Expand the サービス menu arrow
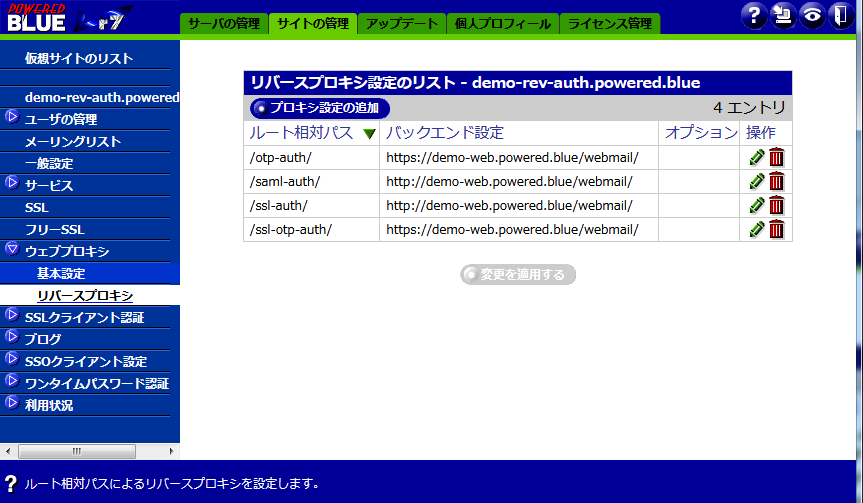863x503 pixels. 12,183
